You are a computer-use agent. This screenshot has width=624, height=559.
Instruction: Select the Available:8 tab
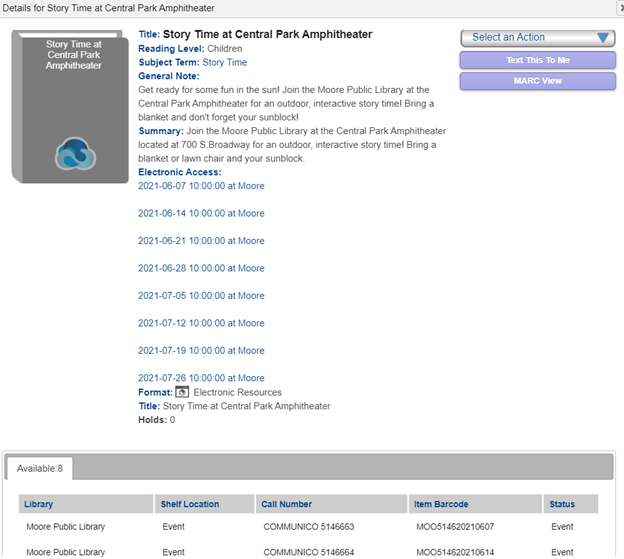(x=40, y=468)
